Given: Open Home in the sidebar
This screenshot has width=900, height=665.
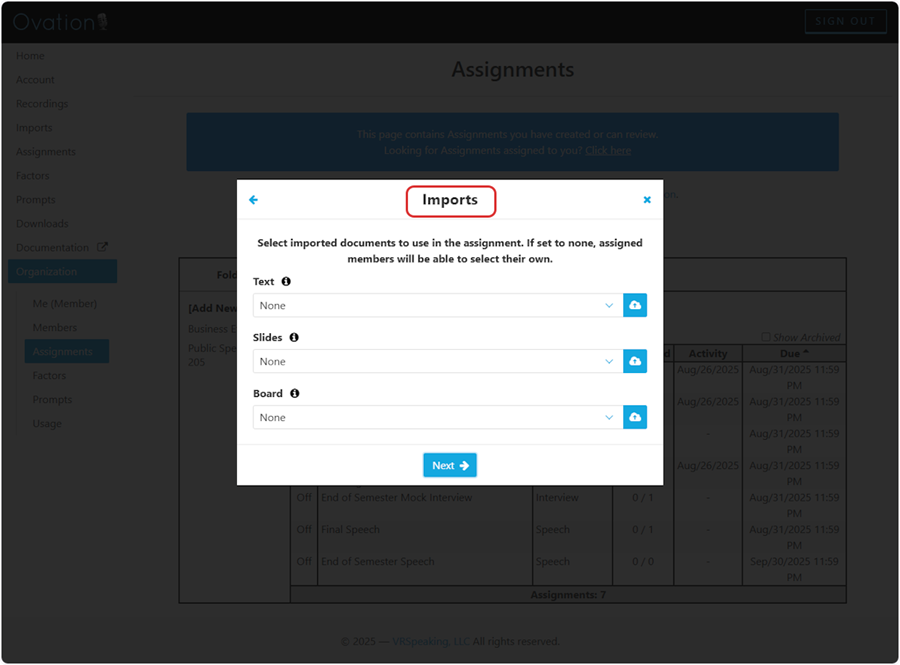Looking at the screenshot, I should coord(30,56).
